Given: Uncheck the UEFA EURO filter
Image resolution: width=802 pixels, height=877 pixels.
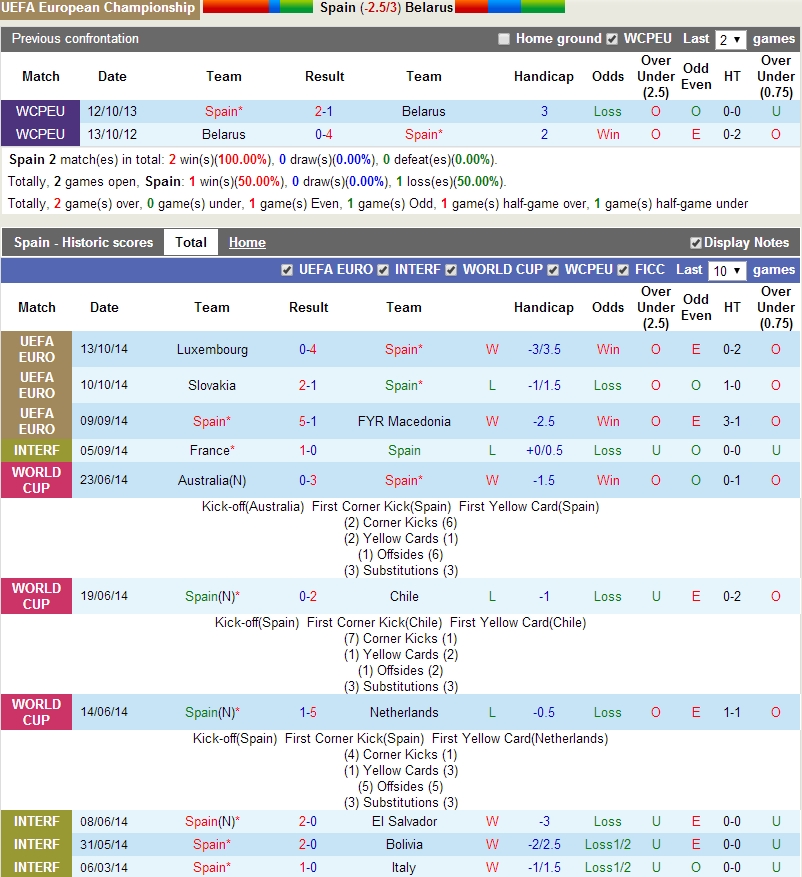Looking at the screenshot, I should coord(287,270).
